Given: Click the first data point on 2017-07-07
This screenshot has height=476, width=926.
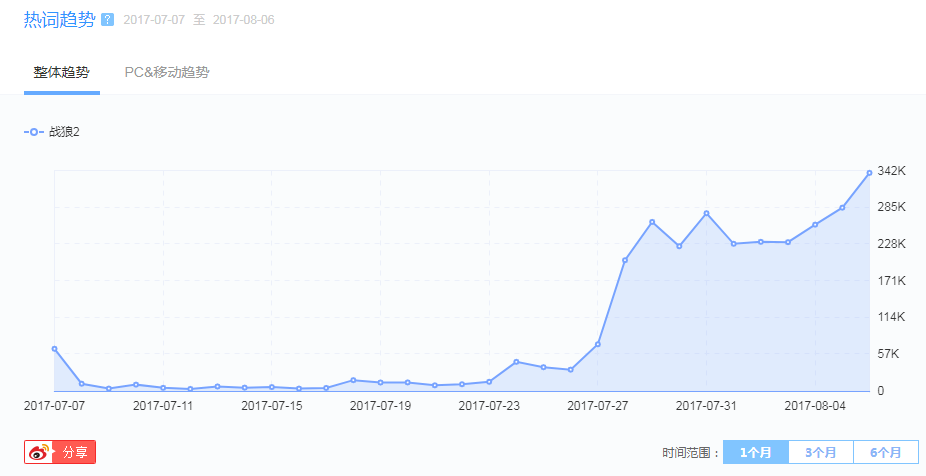Looking at the screenshot, I should pyautogui.click(x=54, y=349).
